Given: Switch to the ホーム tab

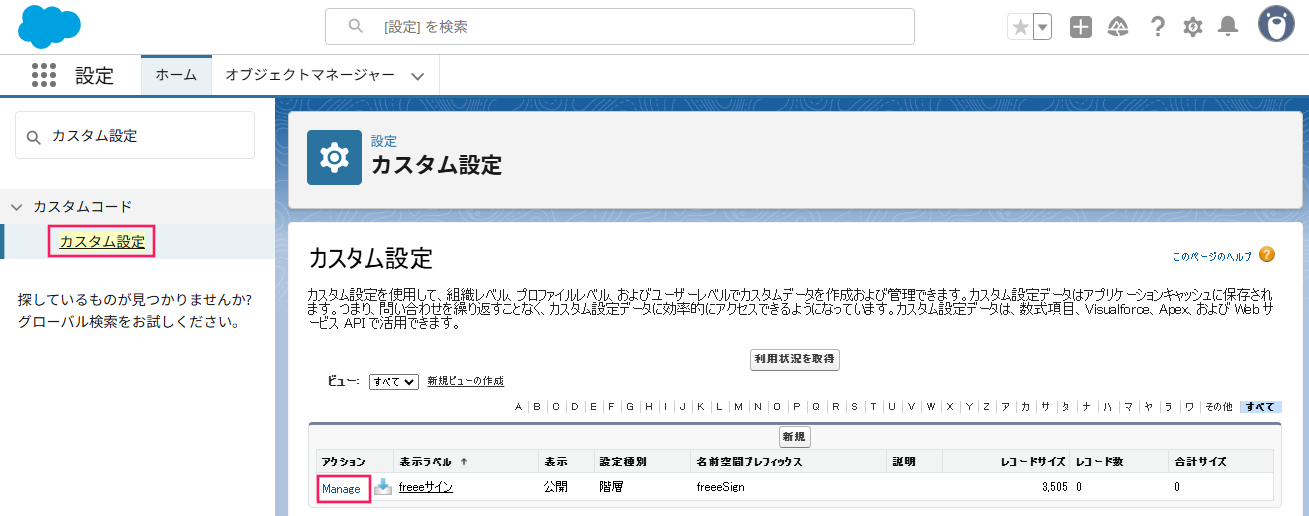Looking at the screenshot, I should [x=176, y=75].
